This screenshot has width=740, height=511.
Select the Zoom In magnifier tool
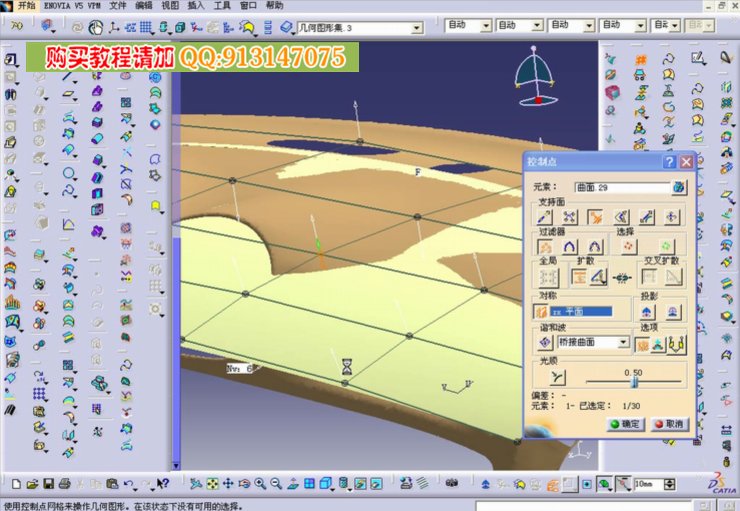pos(259,484)
